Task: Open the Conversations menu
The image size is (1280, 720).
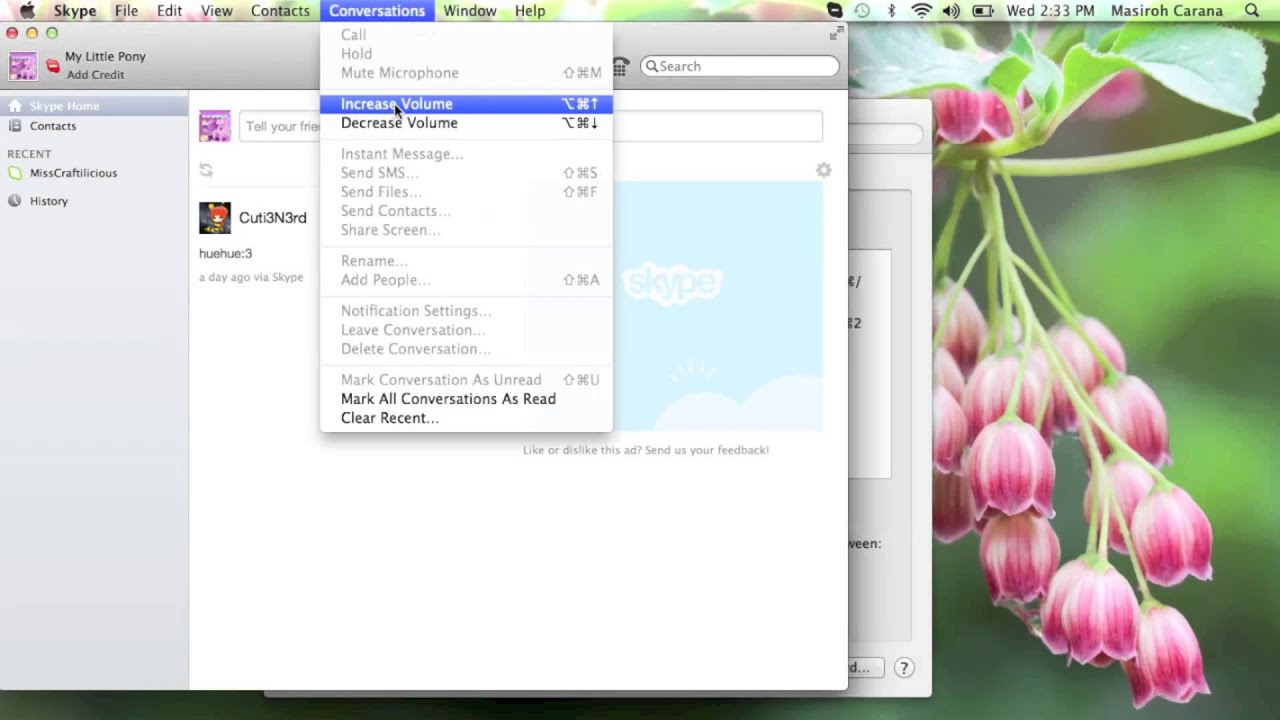Action: coord(377,11)
